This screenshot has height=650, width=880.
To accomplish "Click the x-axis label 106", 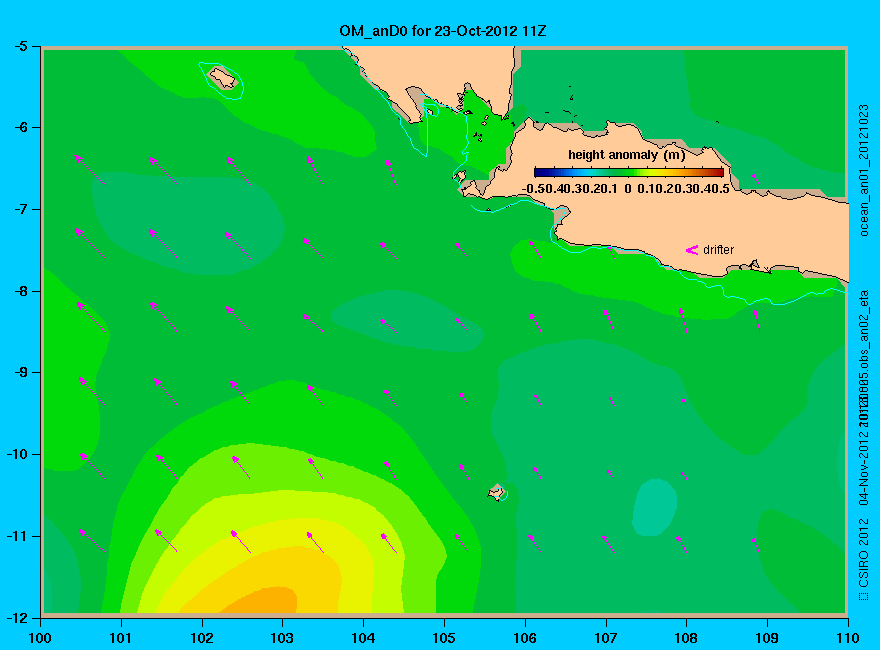I will click(525, 638).
